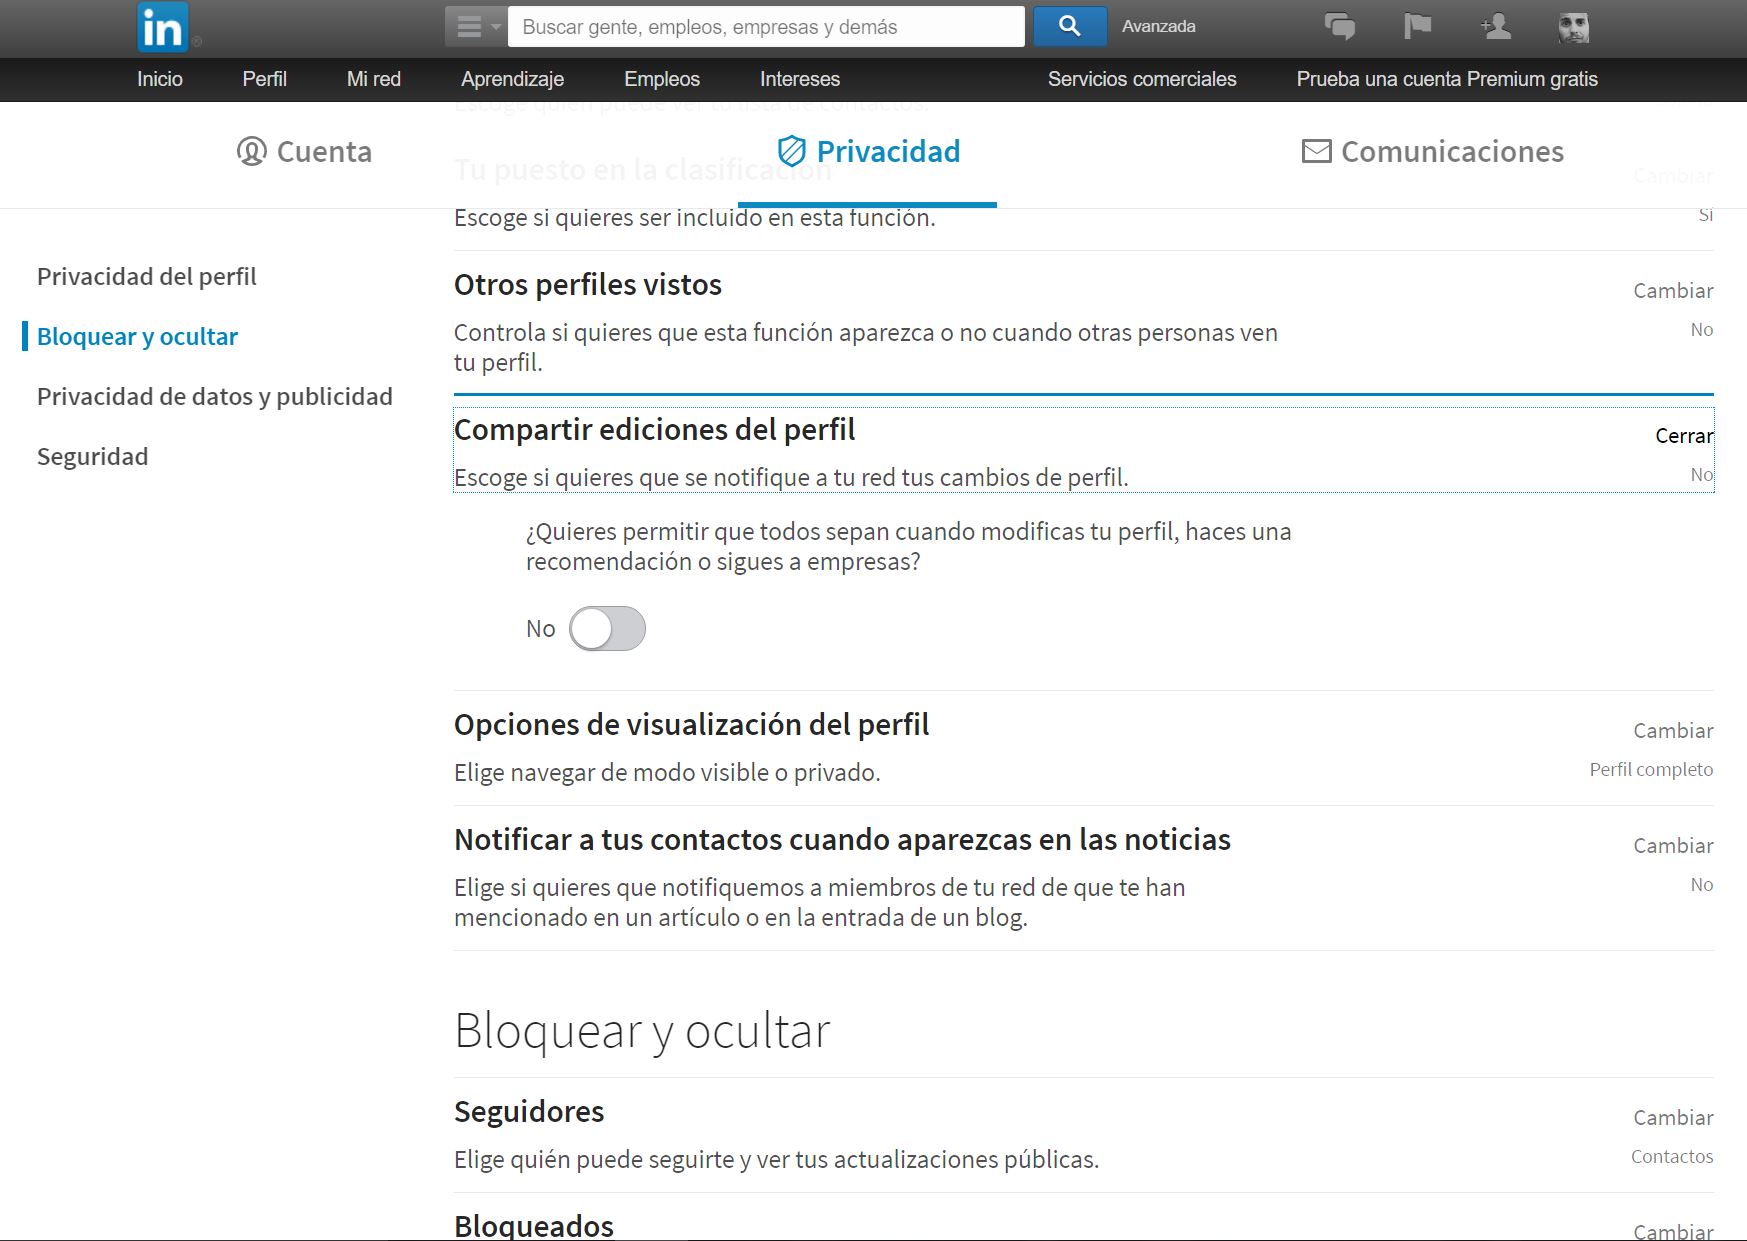The width and height of the screenshot is (1747, 1241).
Task: Open the search category dropdown menu
Action: [x=476, y=27]
